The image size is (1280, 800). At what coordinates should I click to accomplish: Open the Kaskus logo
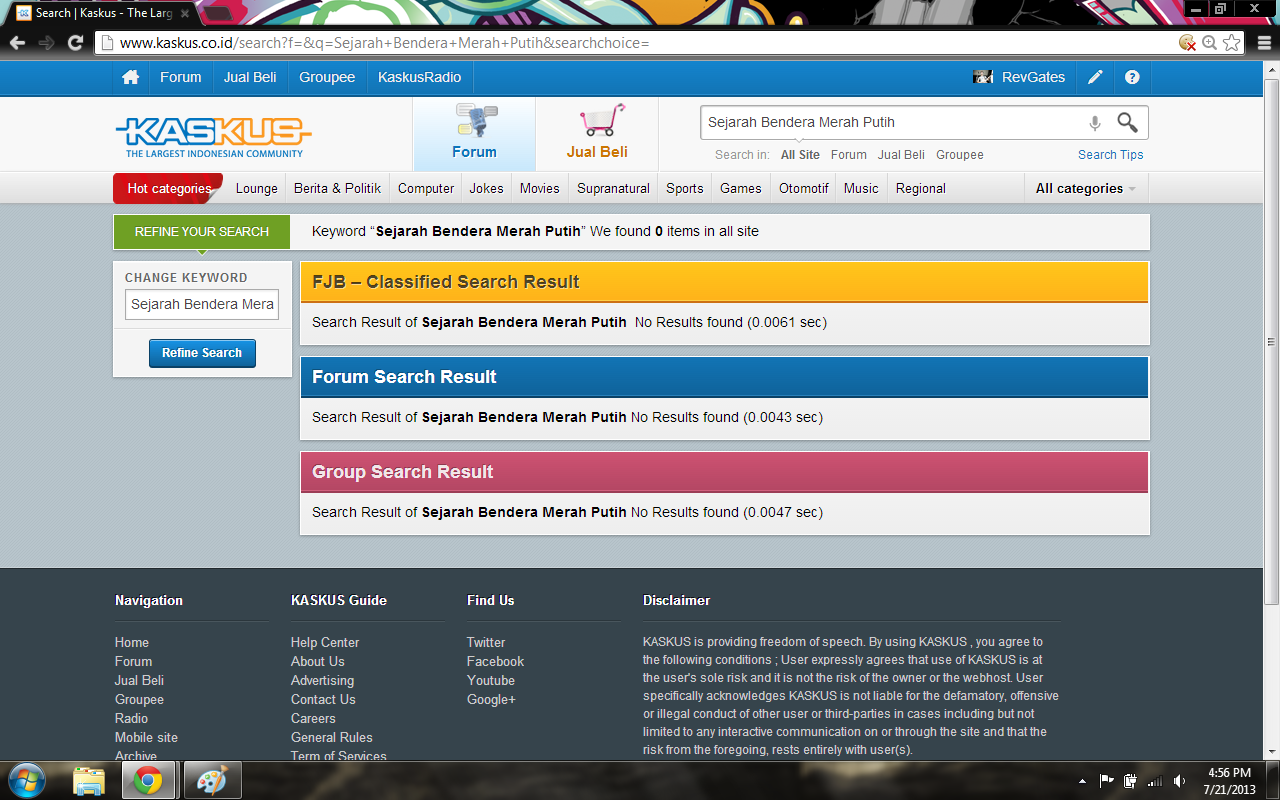coord(213,137)
